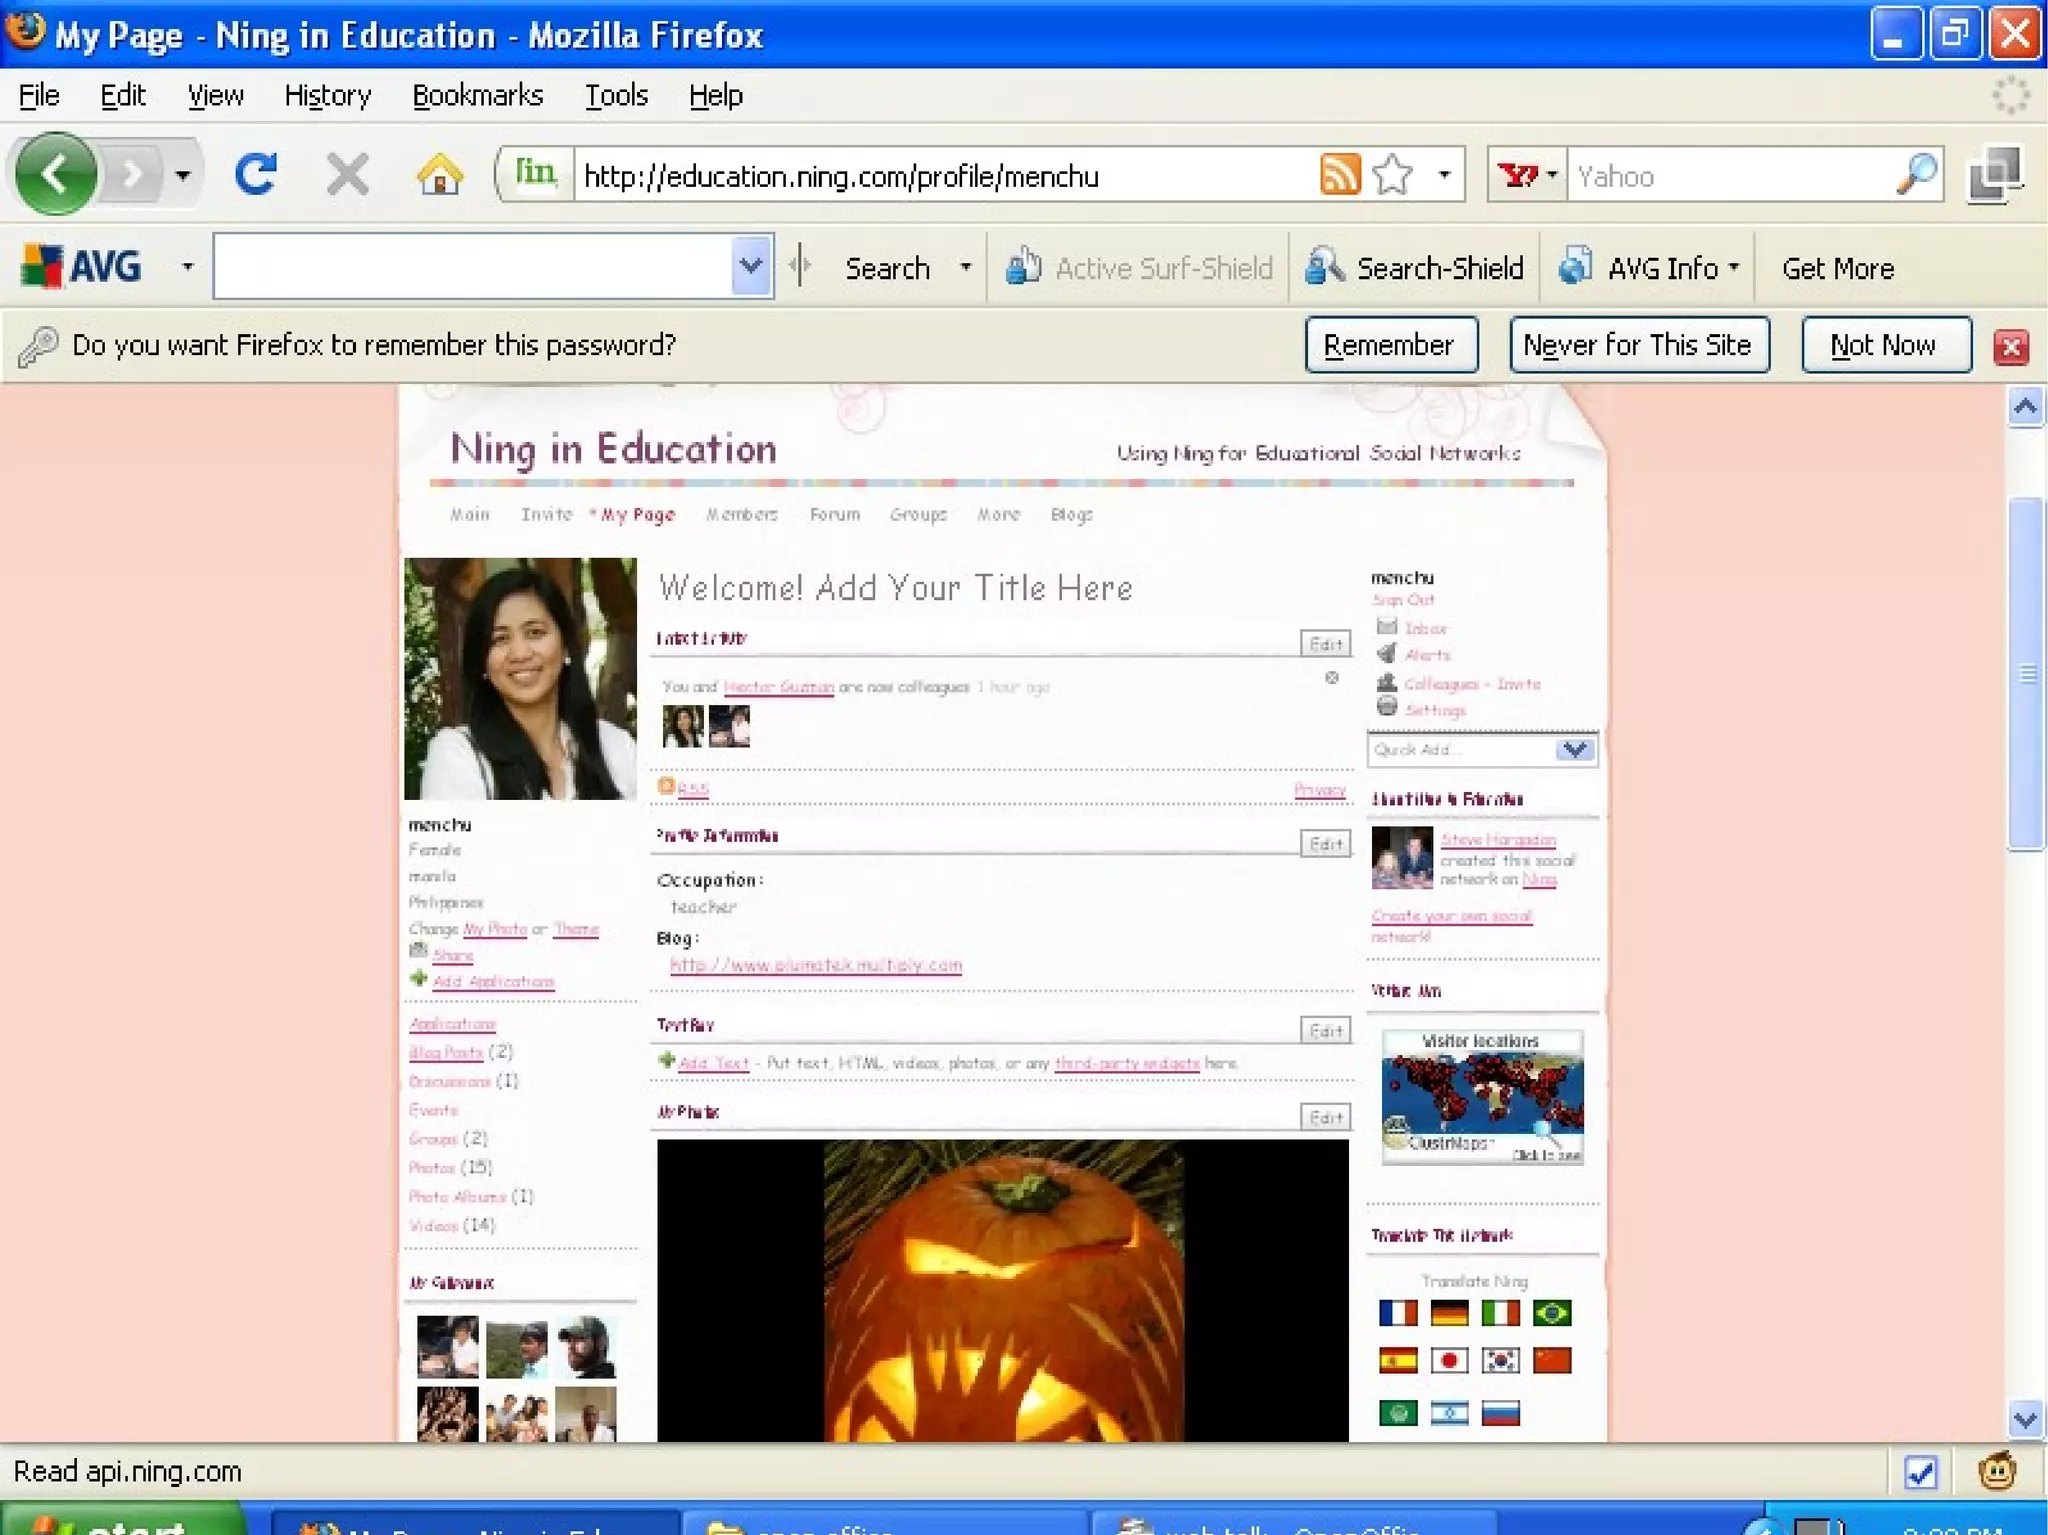Click the Back navigation arrow
The image size is (2048, 1535).
coord(56,174)
